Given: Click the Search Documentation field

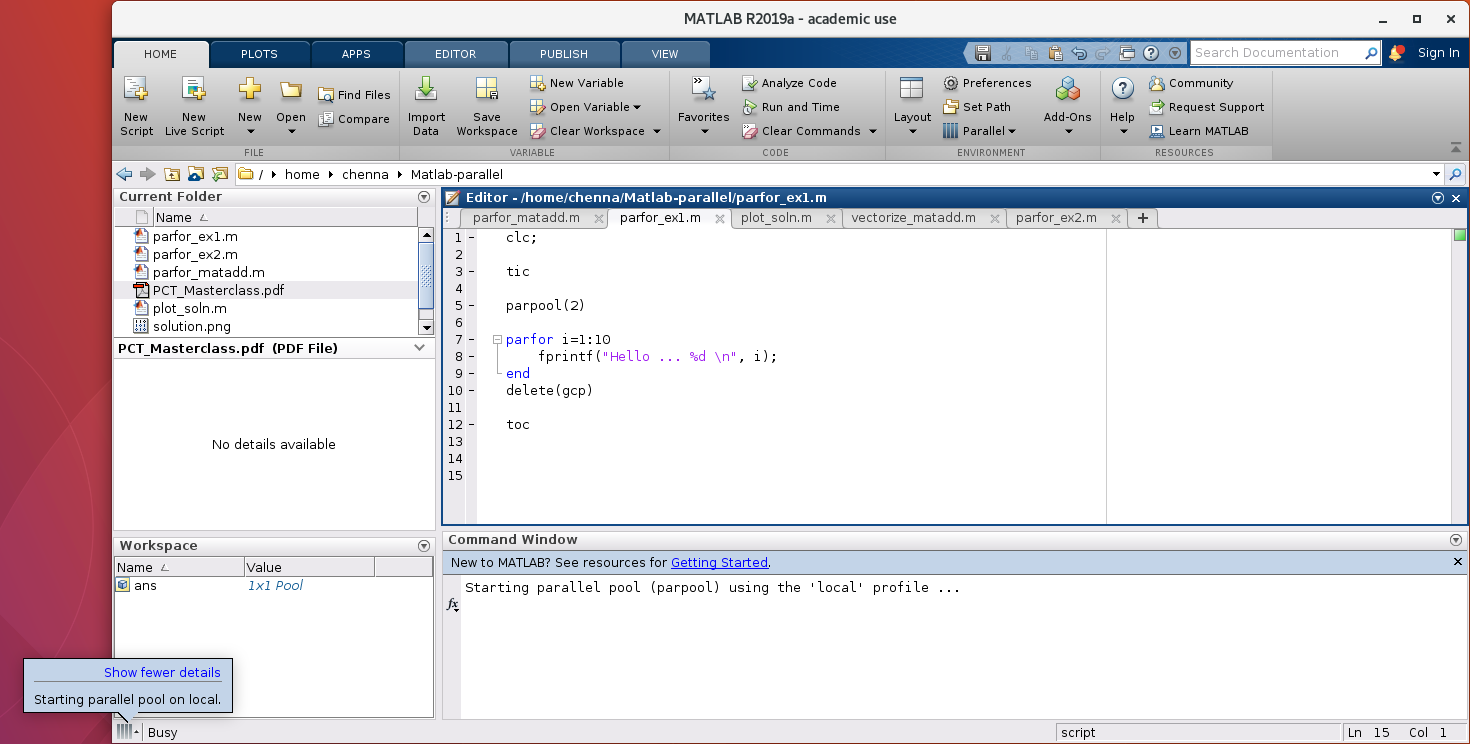Looking at the screenshot, I should coord(1278,53).
